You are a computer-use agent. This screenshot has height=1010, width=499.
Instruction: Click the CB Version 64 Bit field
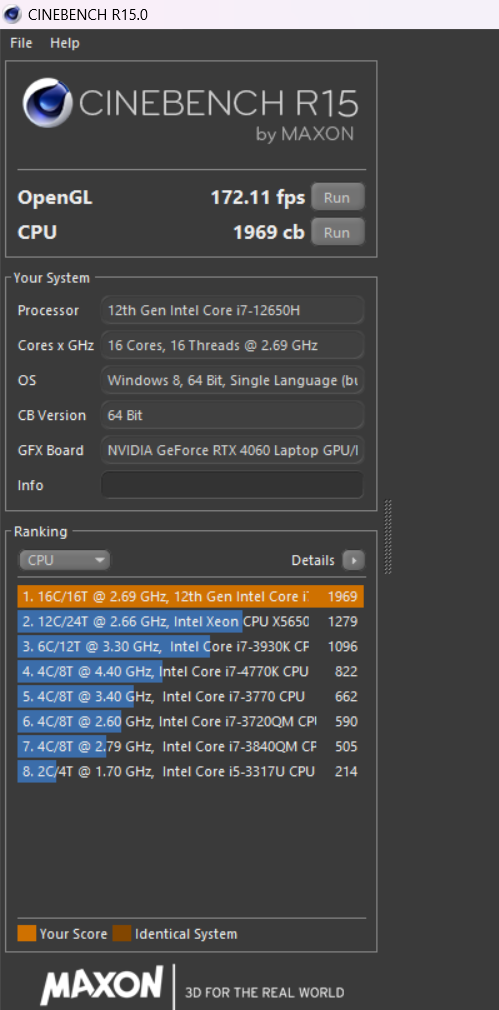(x=232, y=415)
